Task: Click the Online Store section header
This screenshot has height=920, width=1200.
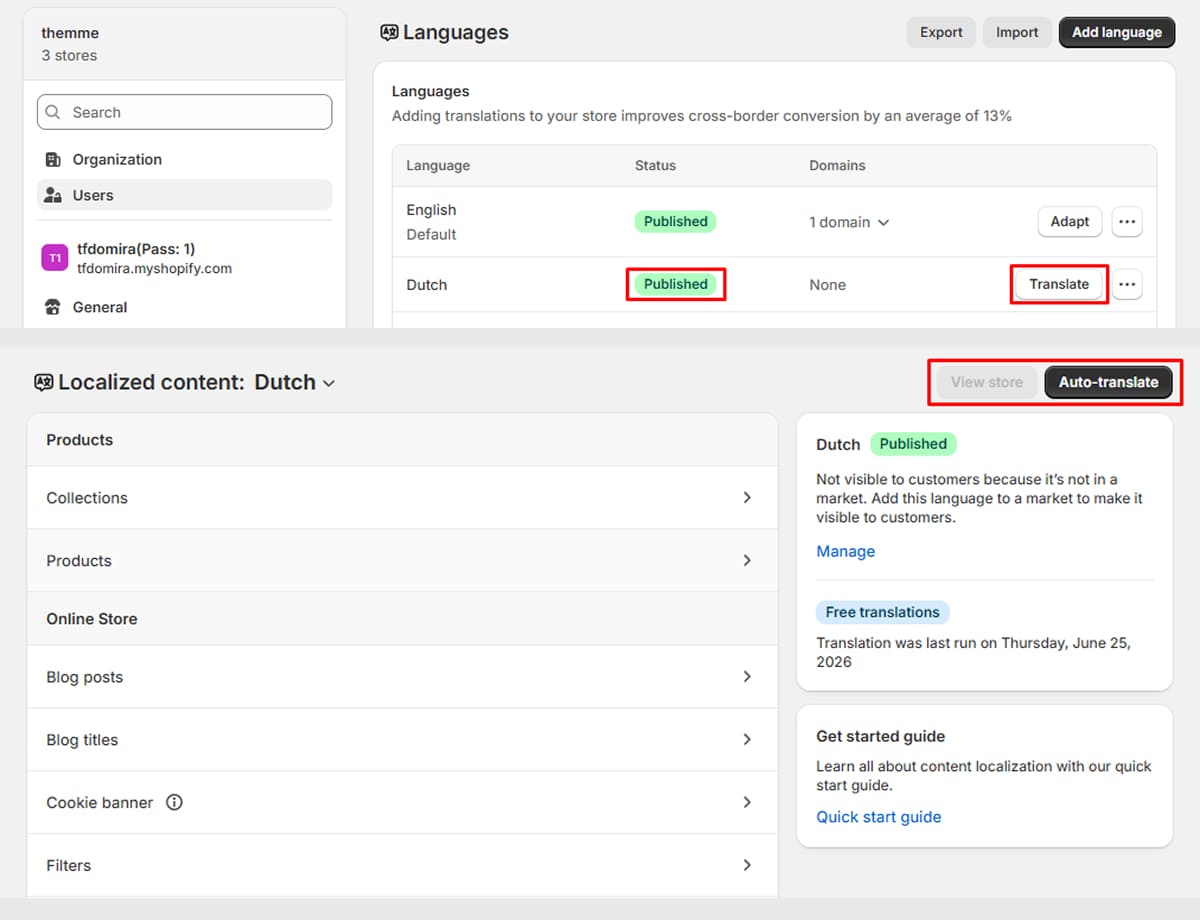Action: [92, 619]
